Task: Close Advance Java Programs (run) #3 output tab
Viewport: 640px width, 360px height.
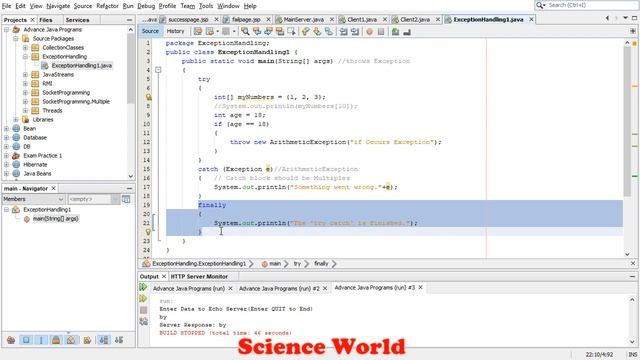Action: pos(420,288)
